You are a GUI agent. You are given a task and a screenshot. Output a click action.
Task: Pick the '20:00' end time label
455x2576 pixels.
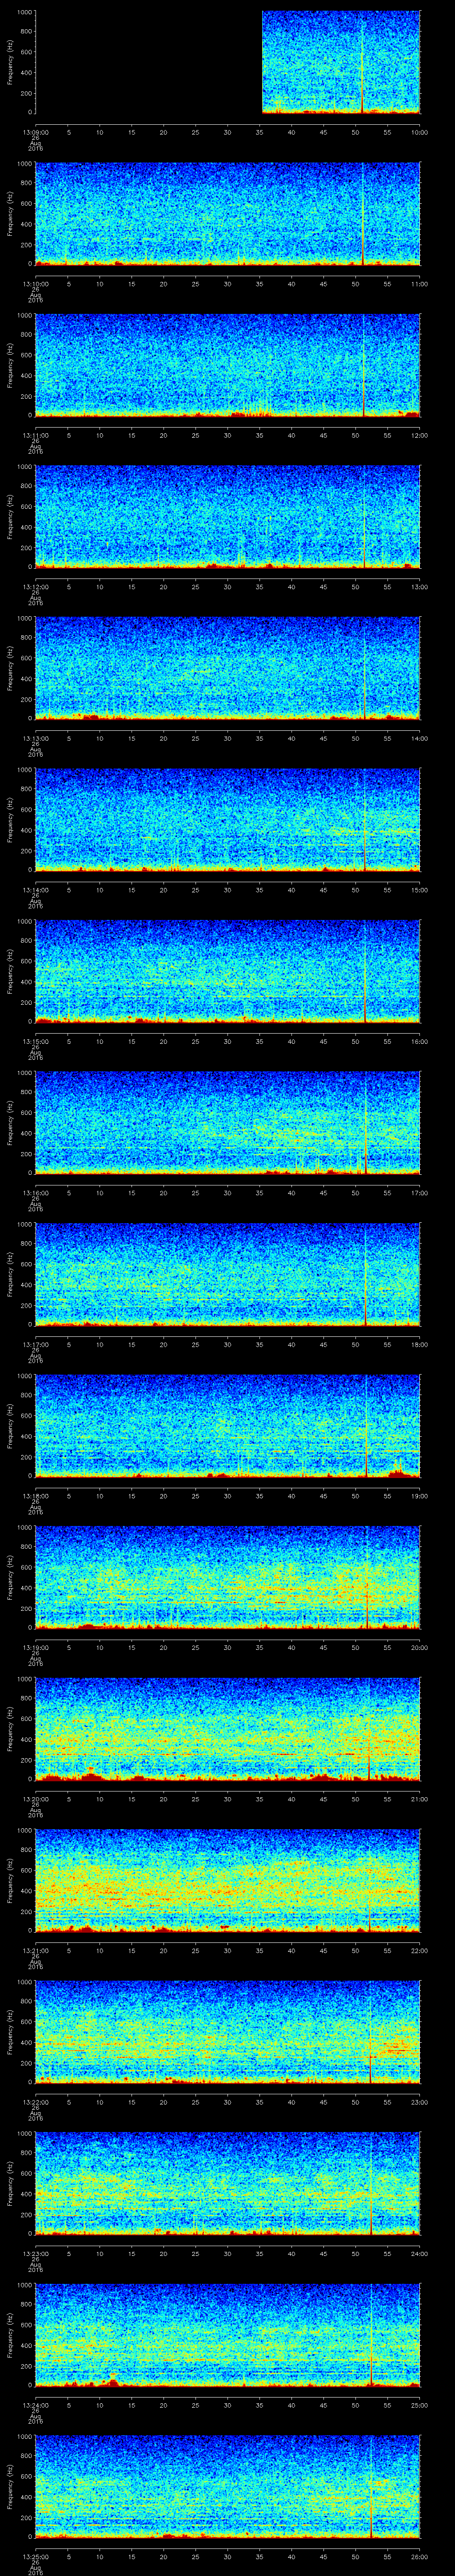pos(420,1647)
